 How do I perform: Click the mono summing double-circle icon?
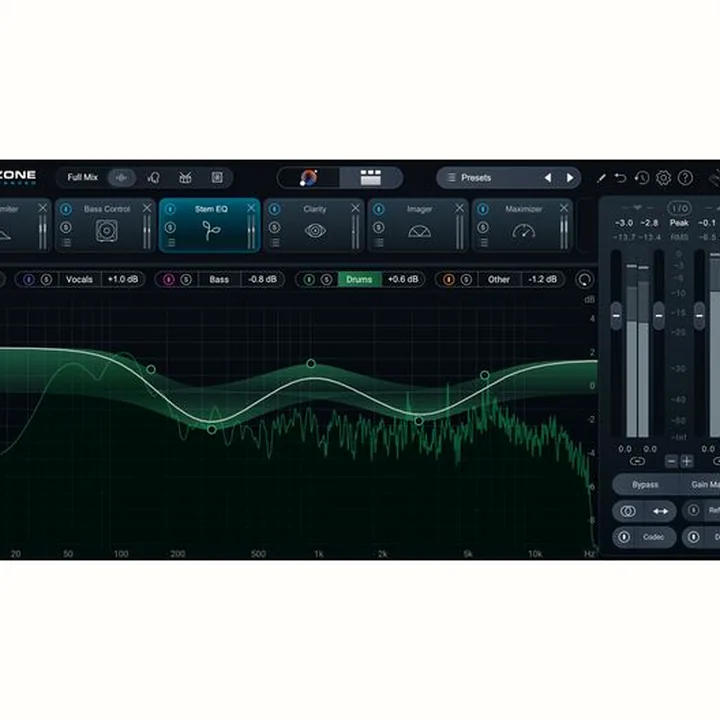(x=628, y=511)
